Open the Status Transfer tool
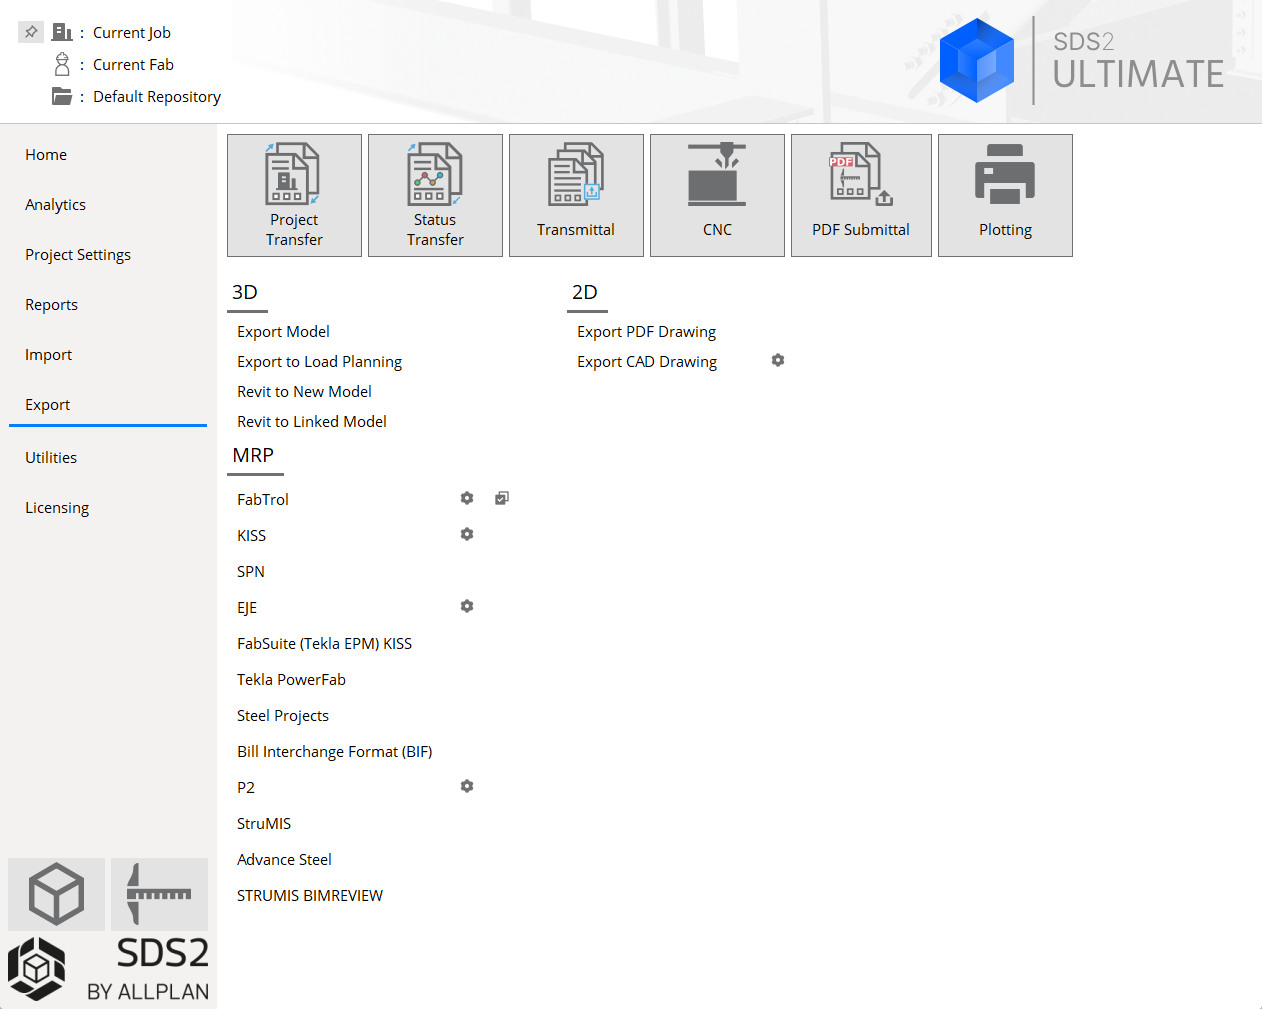 435,195
